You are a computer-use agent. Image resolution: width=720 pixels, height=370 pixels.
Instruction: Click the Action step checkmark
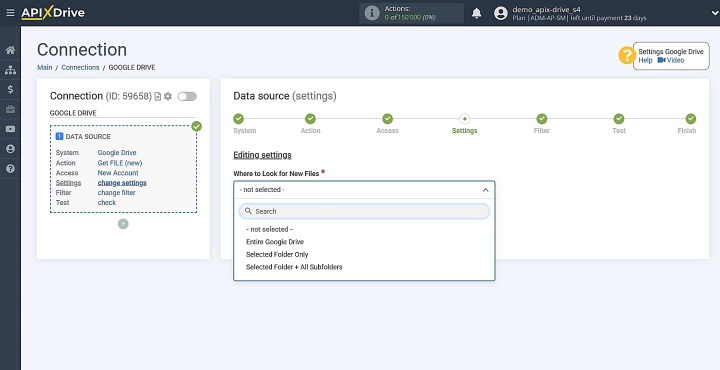coord(310,119)
